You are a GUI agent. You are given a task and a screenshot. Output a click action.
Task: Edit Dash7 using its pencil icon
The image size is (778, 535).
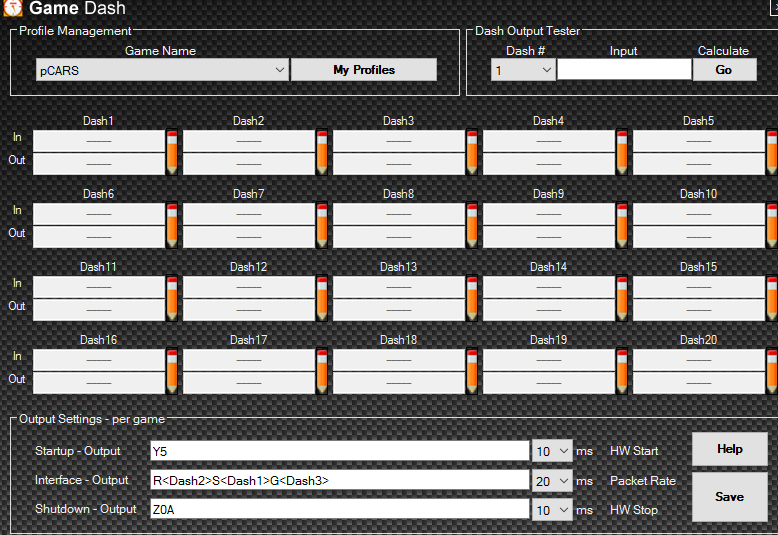(322, 225)
